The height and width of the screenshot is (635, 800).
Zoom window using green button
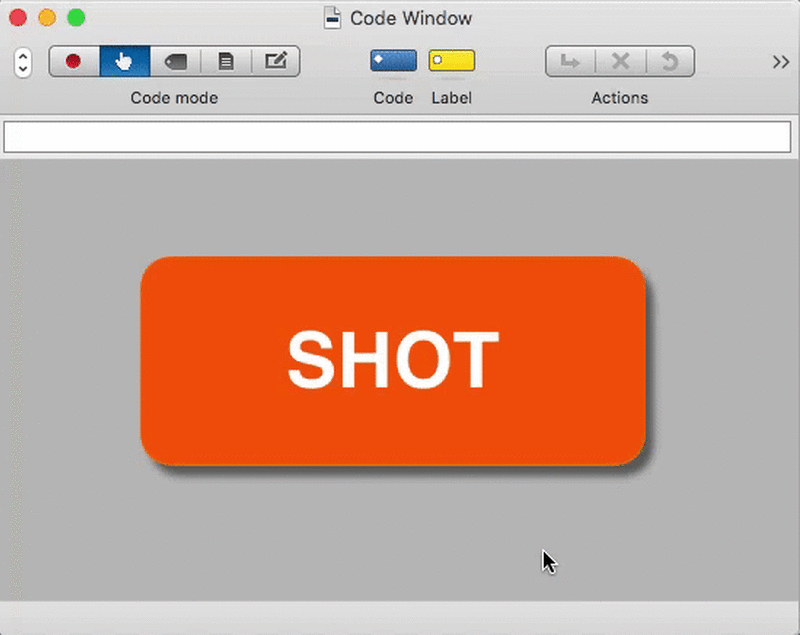pos(77,18)
